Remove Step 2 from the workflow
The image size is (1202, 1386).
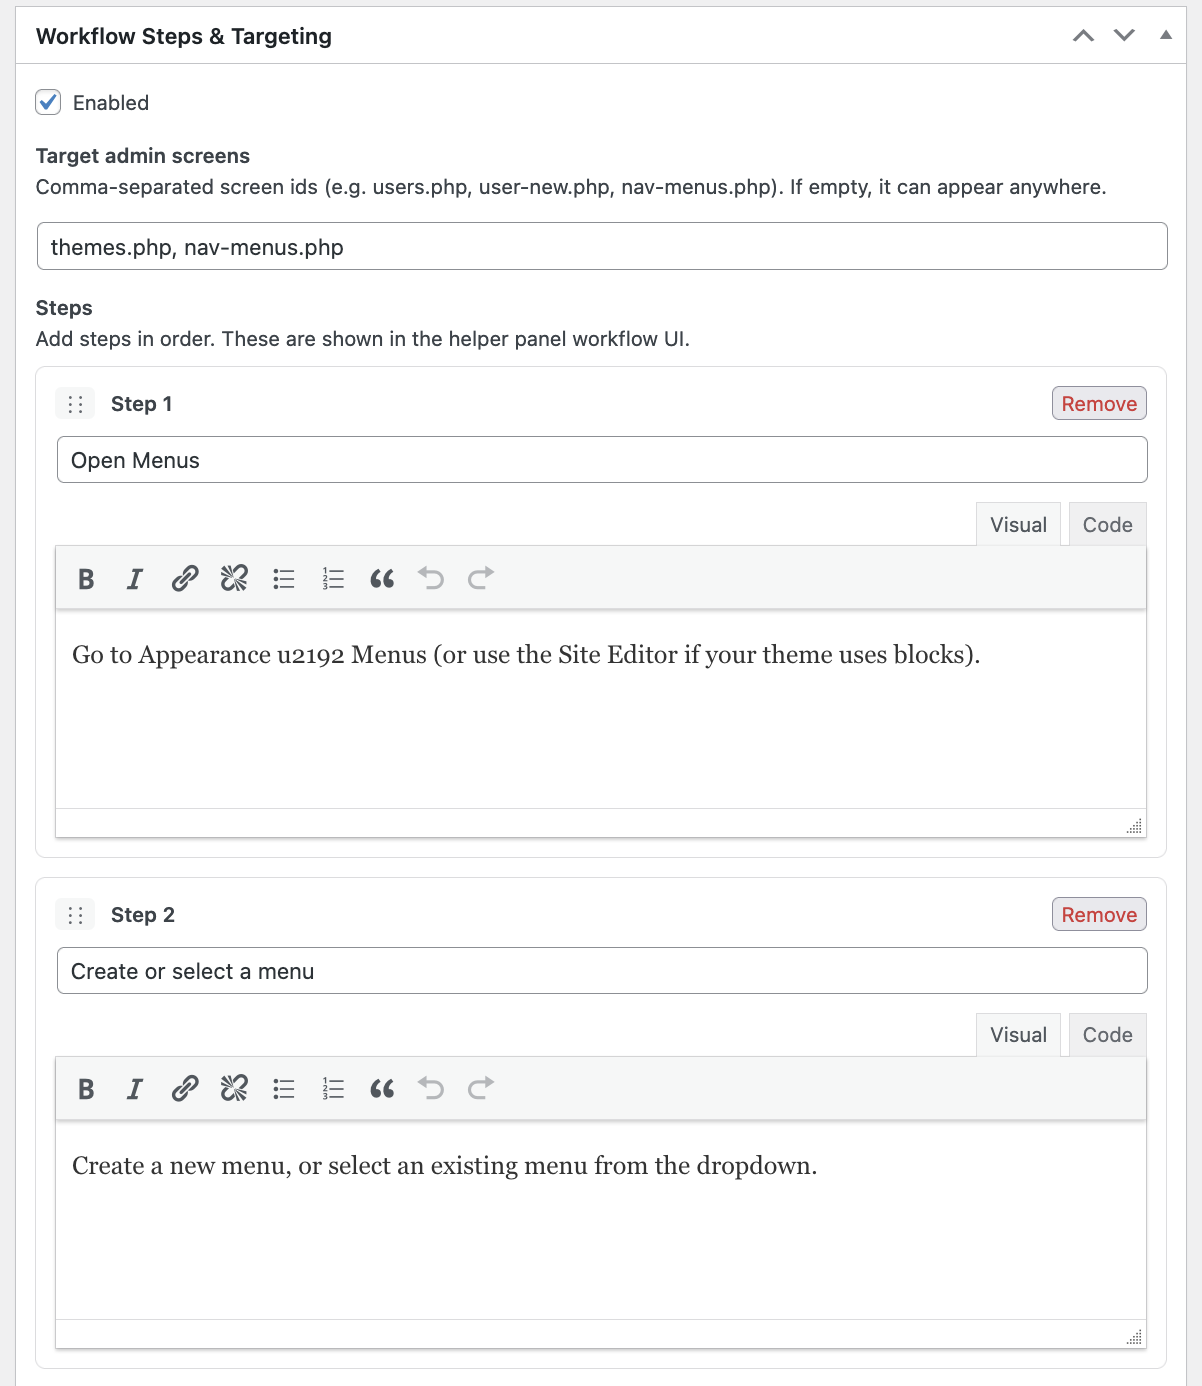[x=1098, y=914]
